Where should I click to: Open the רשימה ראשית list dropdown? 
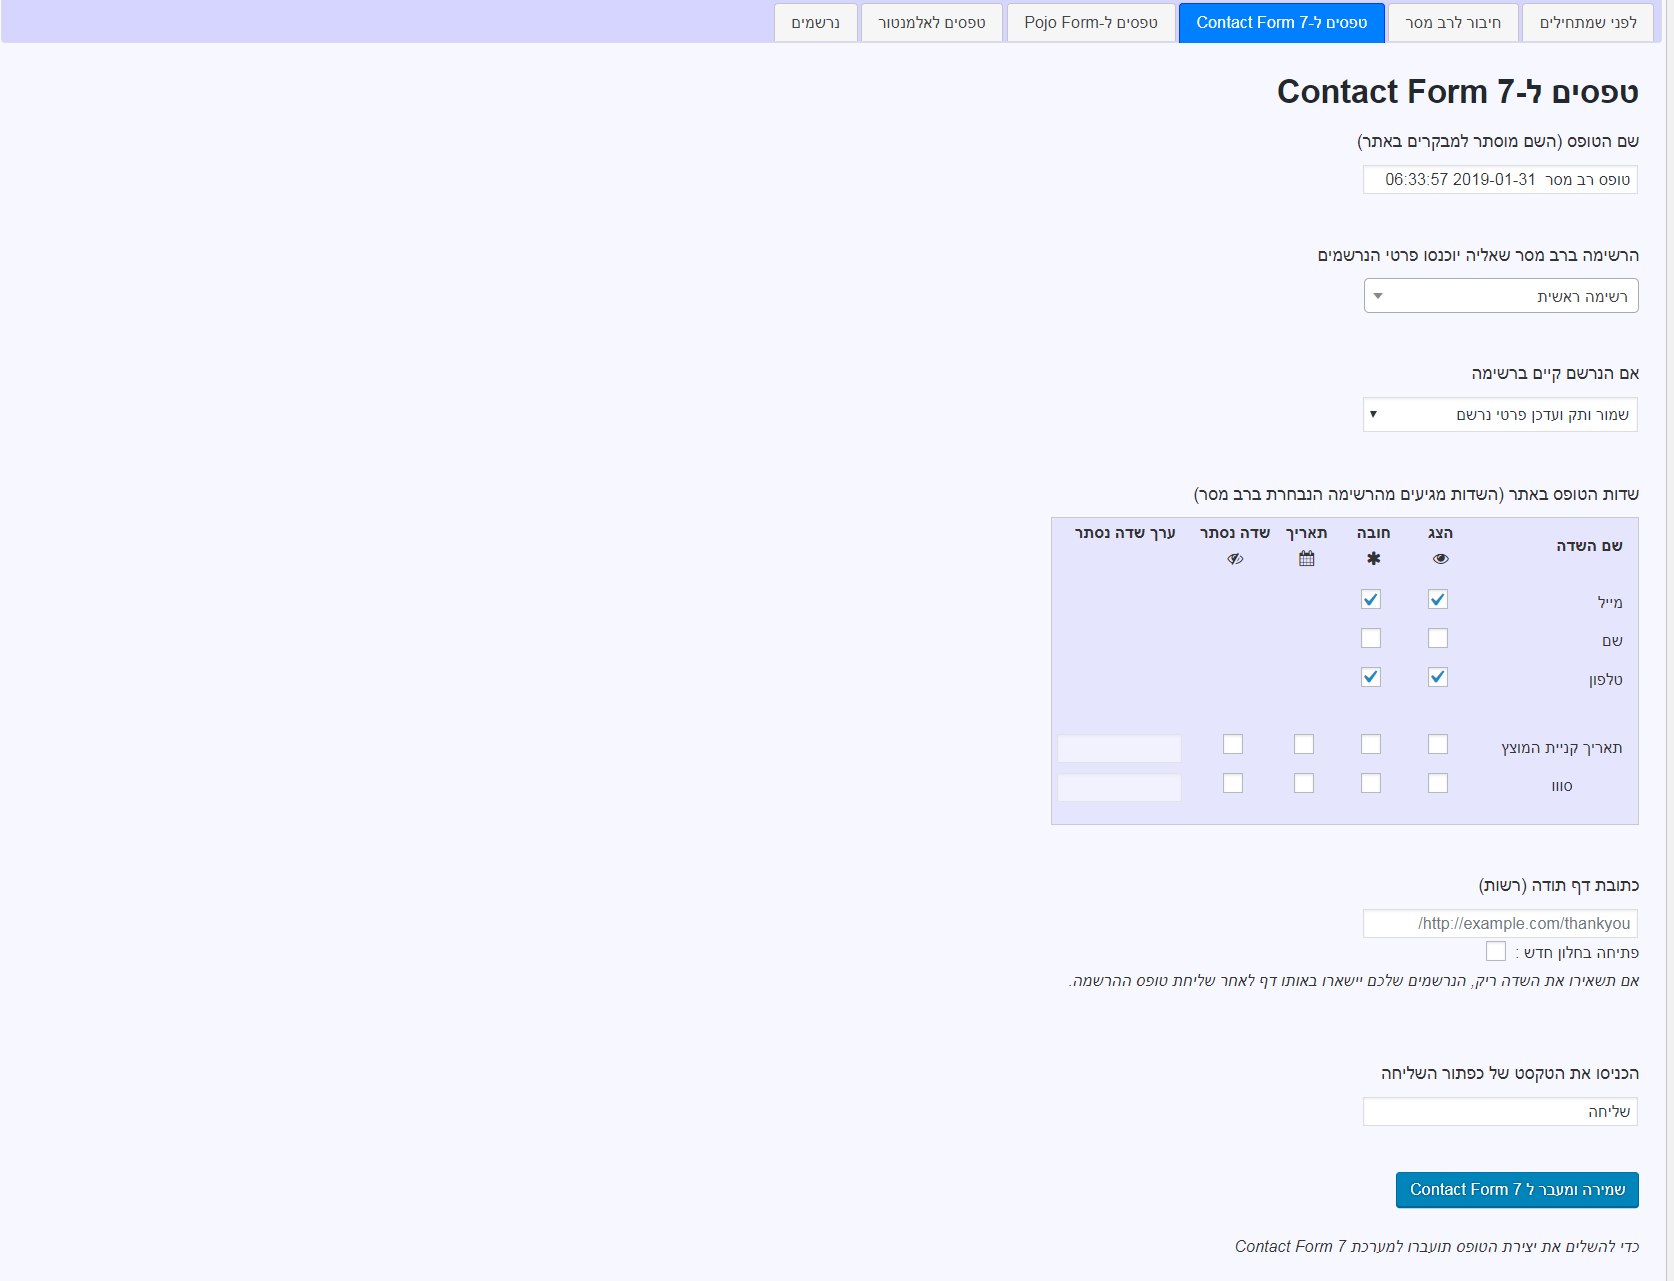[1501, 296]
